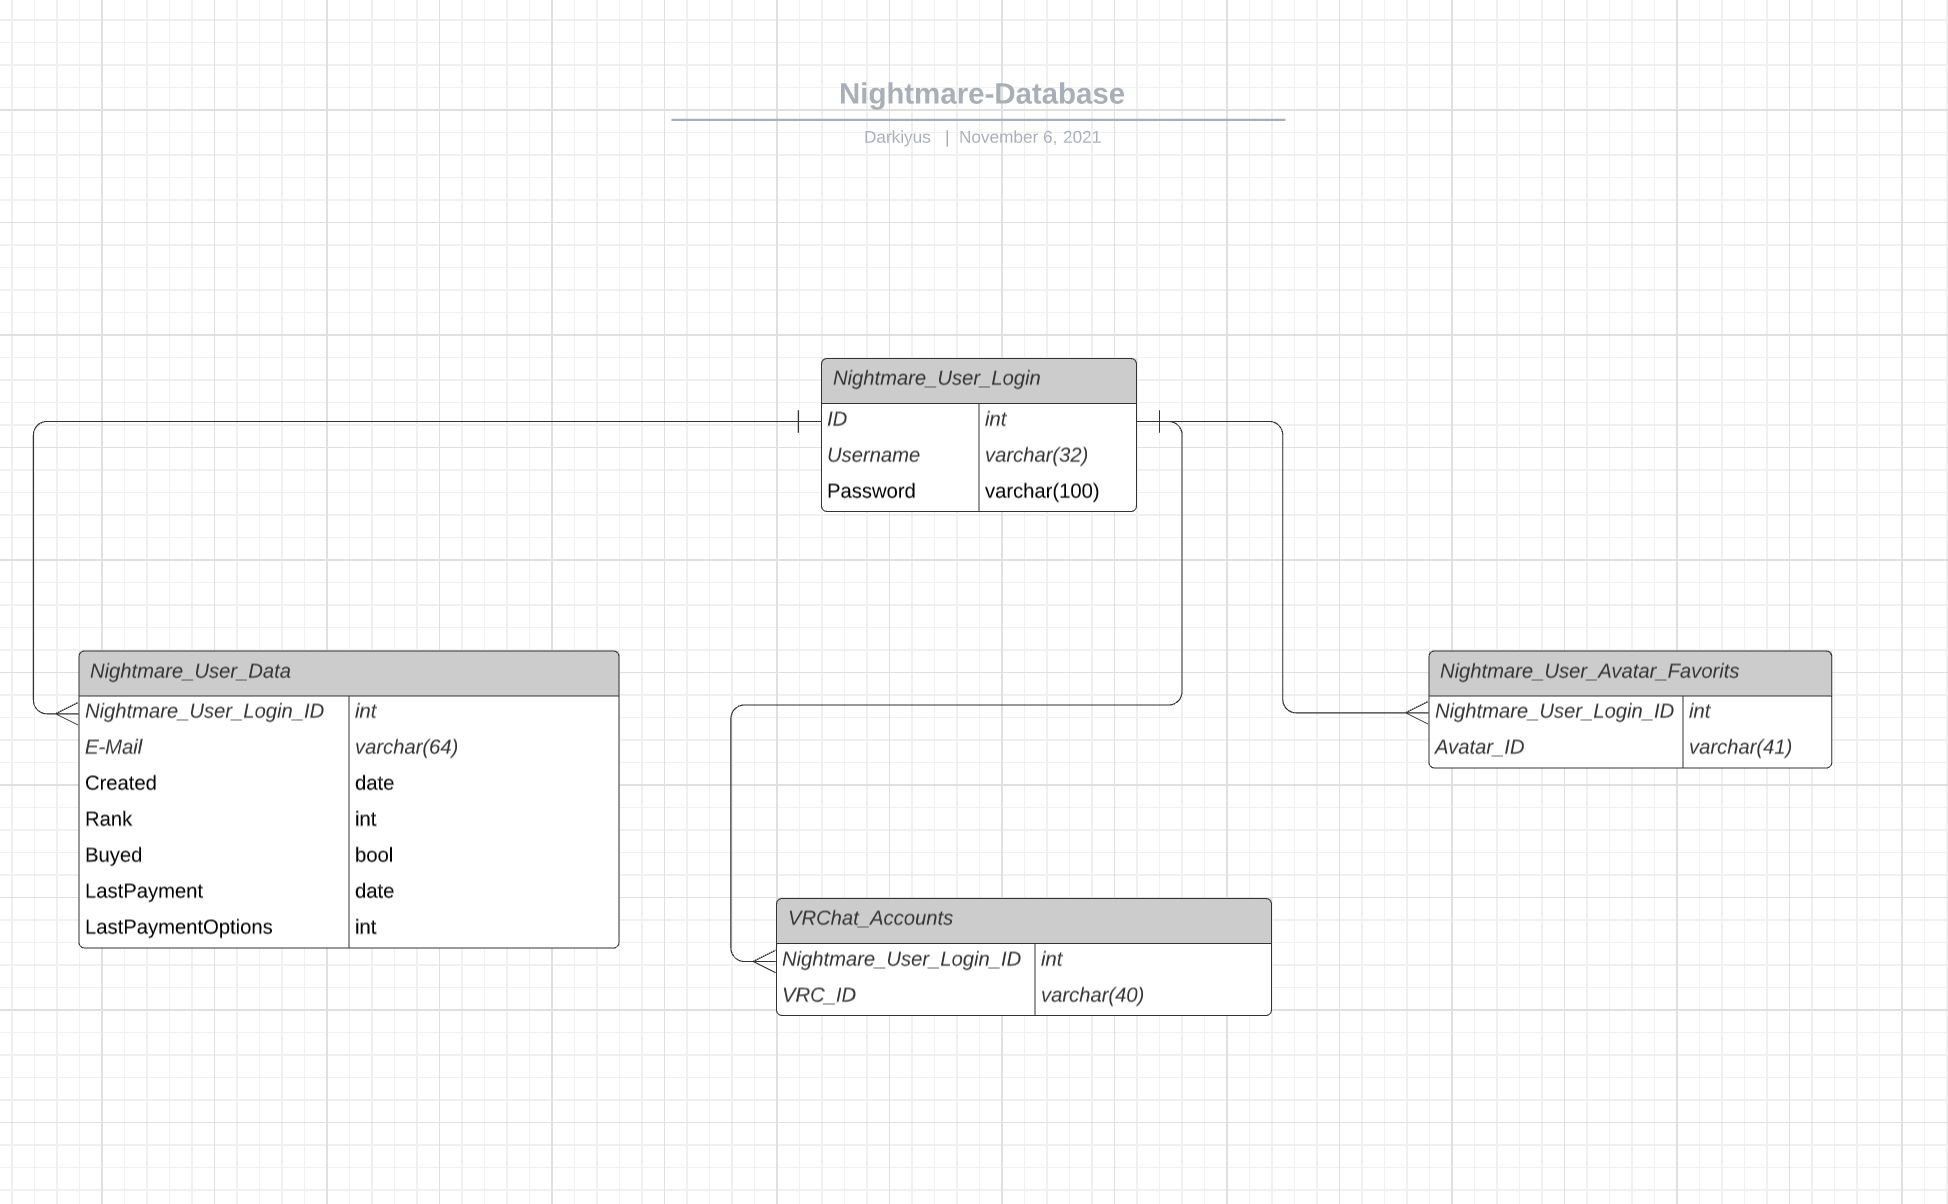Click the date November 6, 2021
1948x1204 pixels.
[x=1030, y=138]
